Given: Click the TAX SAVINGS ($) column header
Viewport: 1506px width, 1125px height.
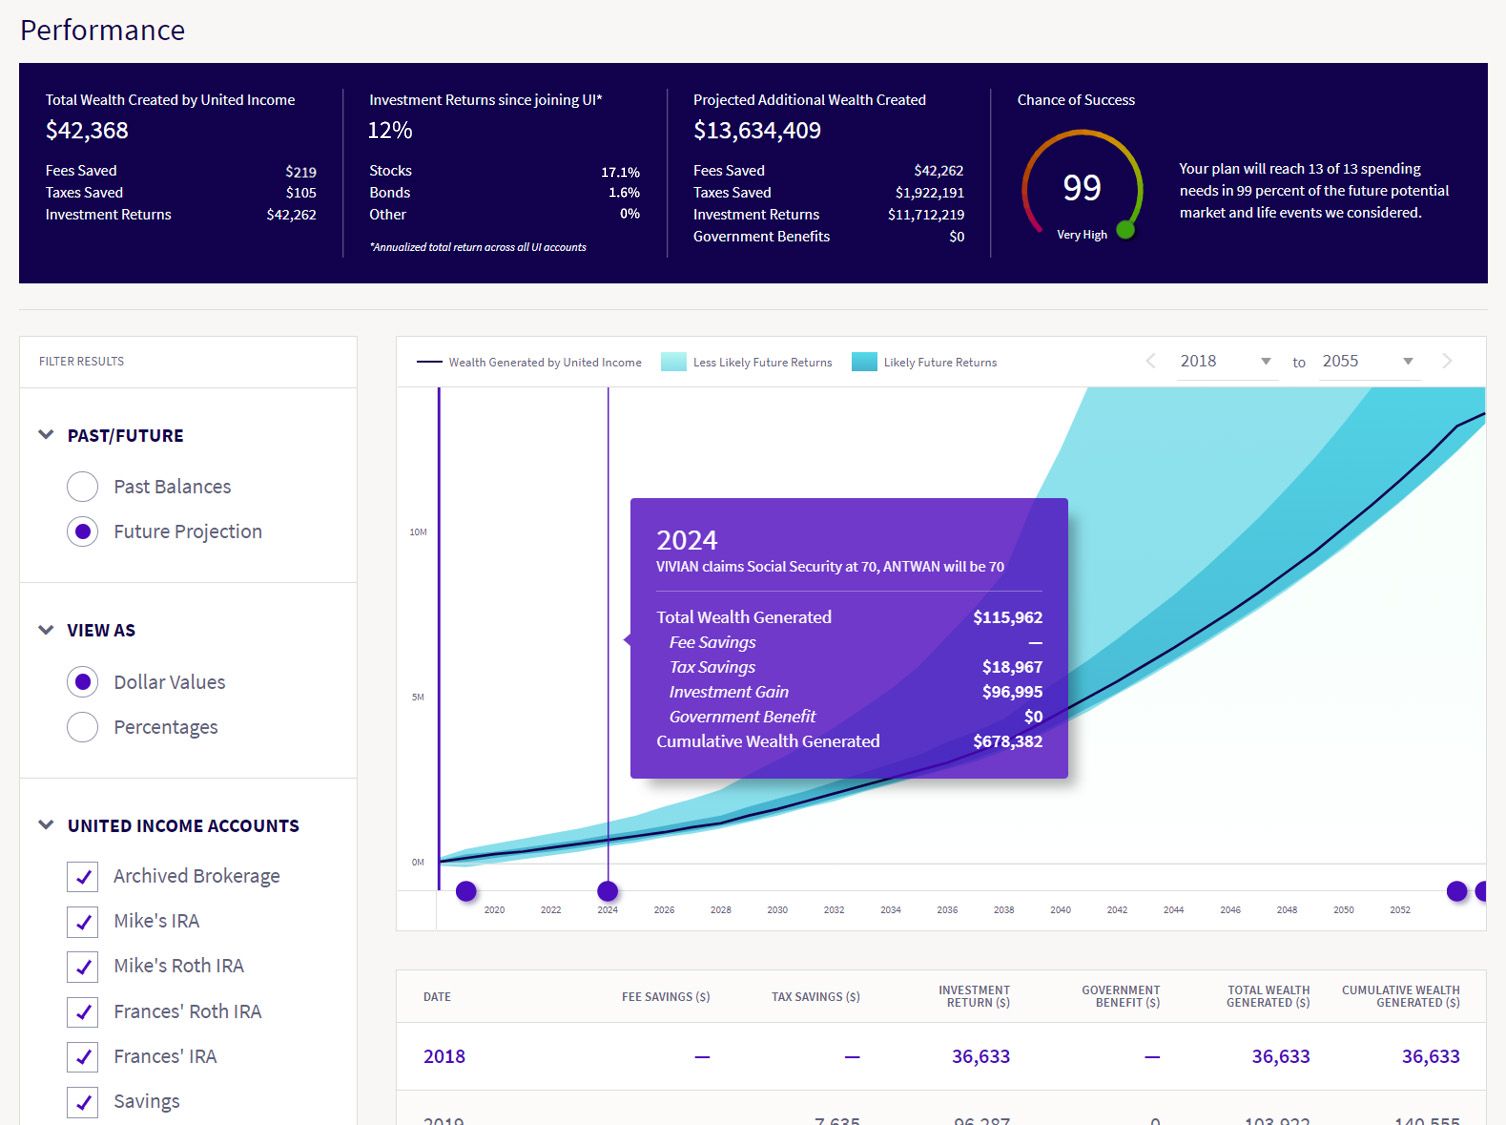Looking at the screenshot, I should [x=815, y=997].
